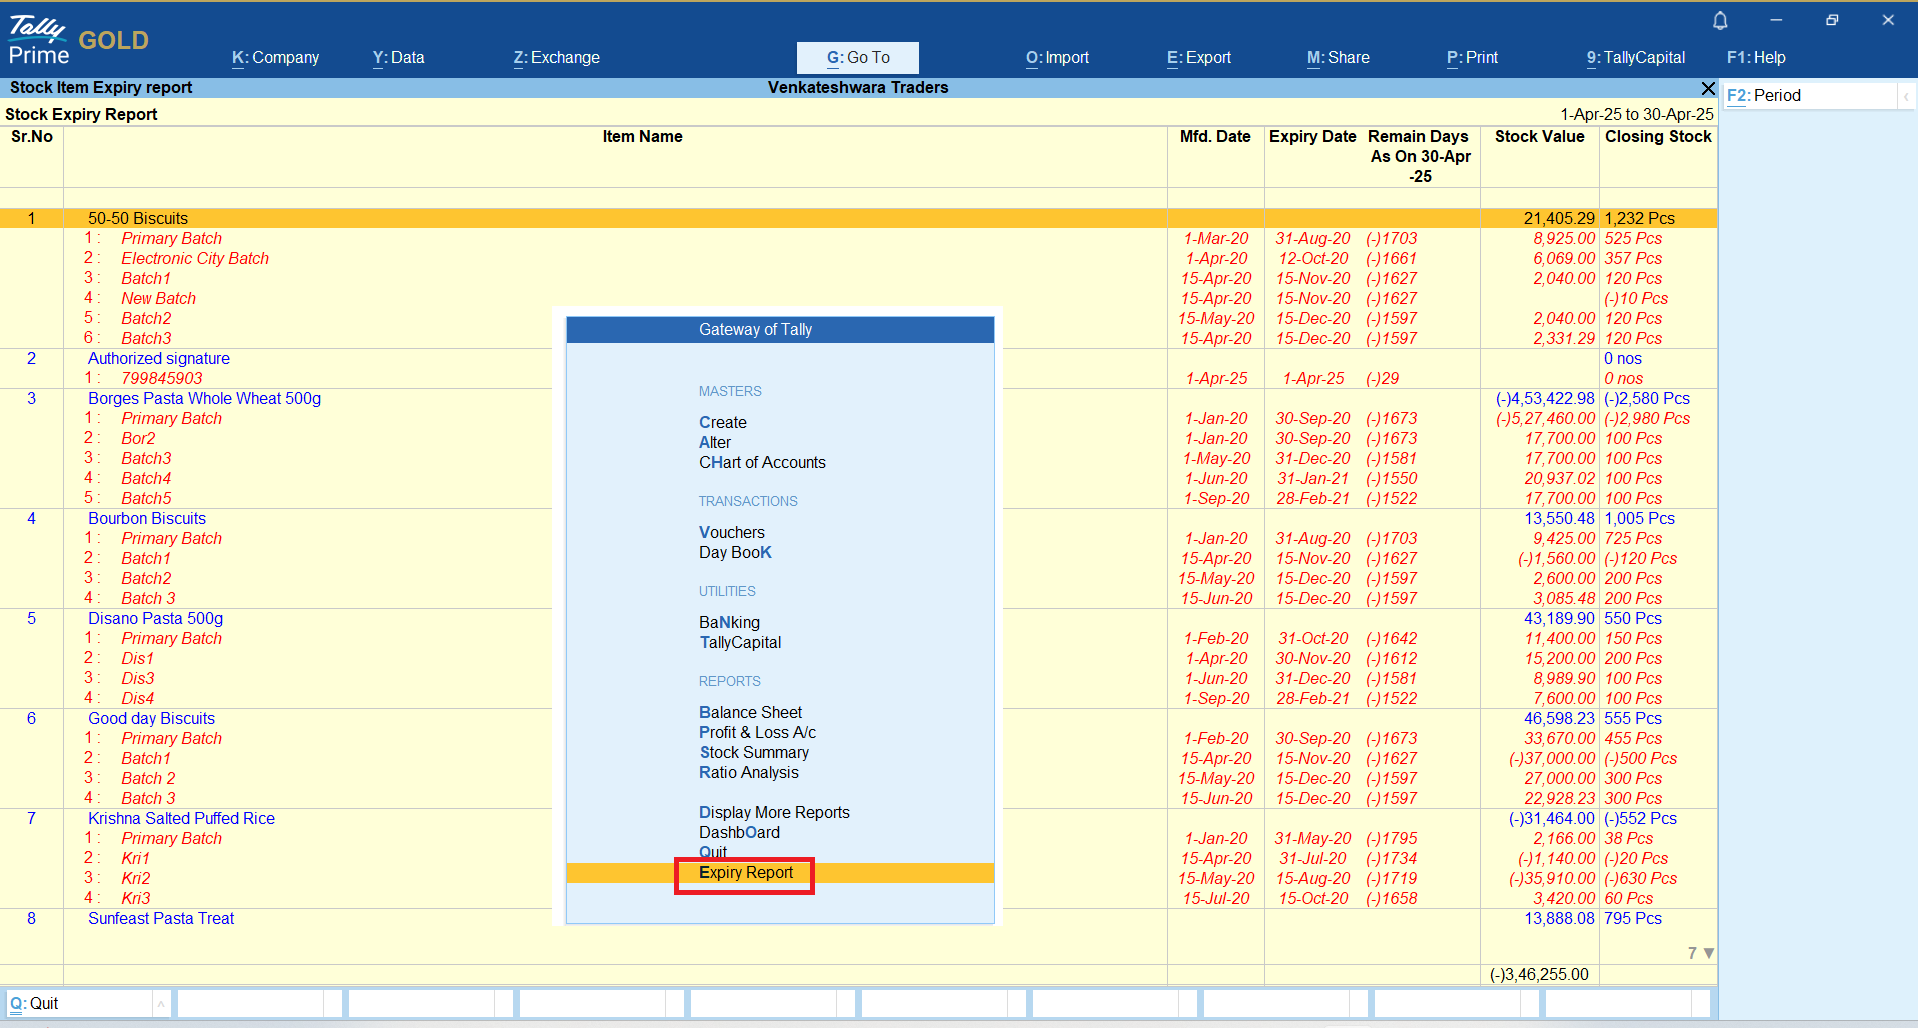The height and width of the screenshot is (1028, 1918).
Task: Select Expiry Report in Gateway menu
Action: (745, 873)
